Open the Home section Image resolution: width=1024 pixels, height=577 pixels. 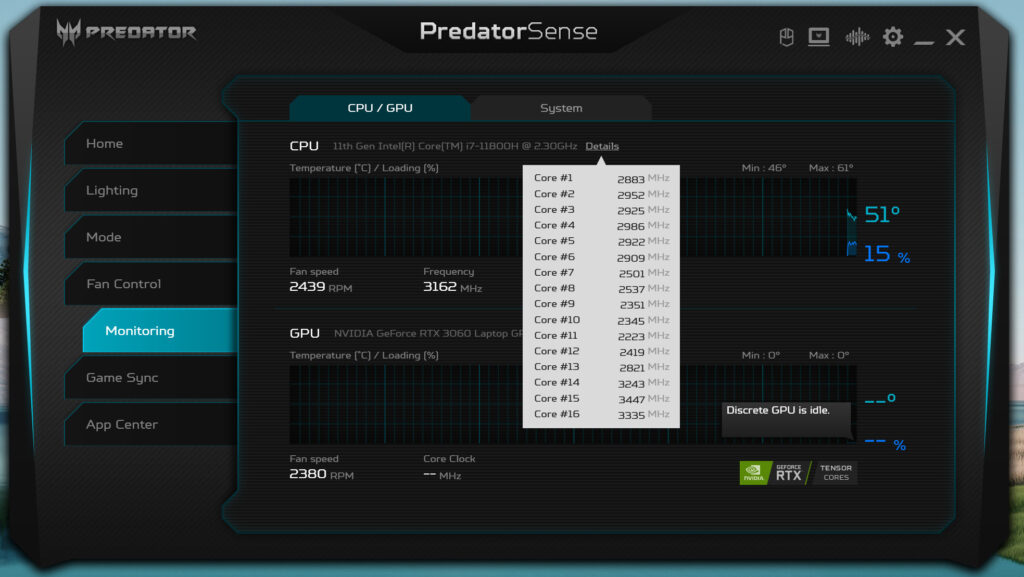[151, 143]
